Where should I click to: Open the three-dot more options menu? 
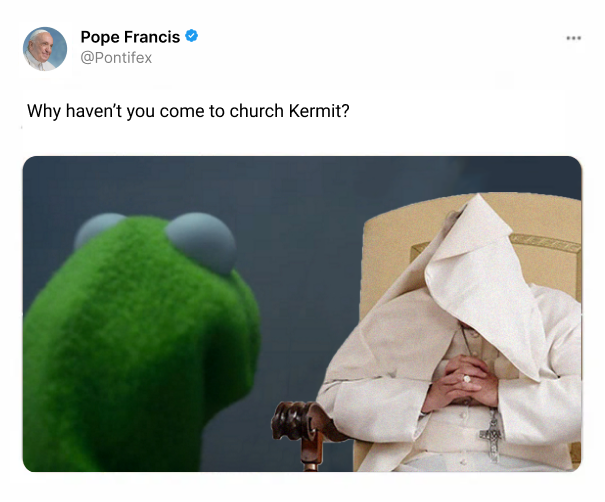573,38
